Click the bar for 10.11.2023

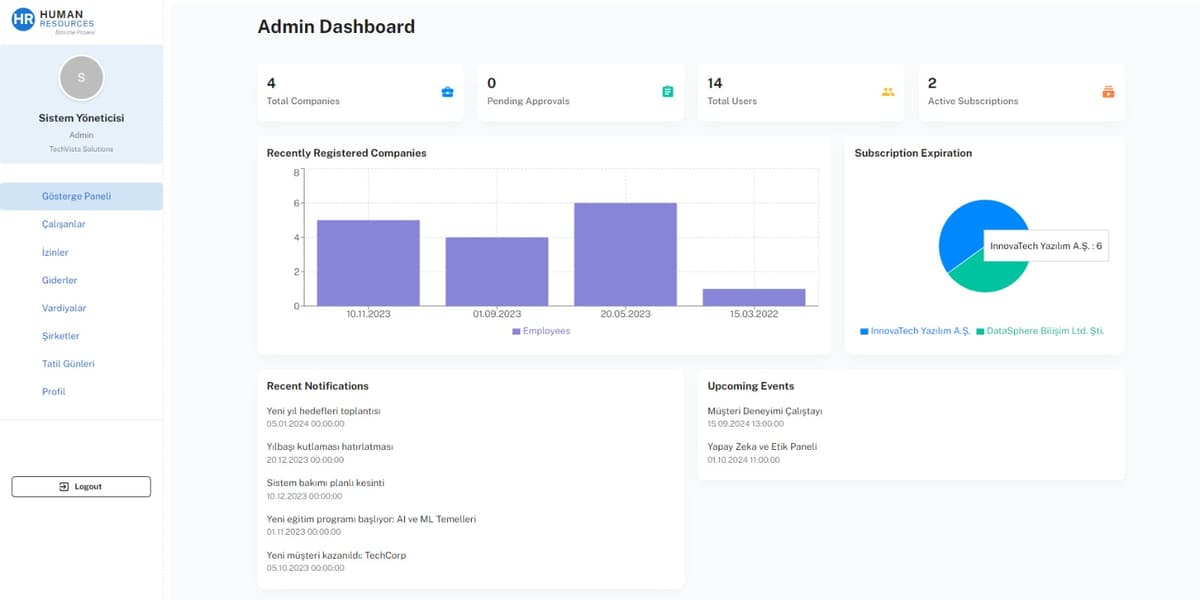368,263
